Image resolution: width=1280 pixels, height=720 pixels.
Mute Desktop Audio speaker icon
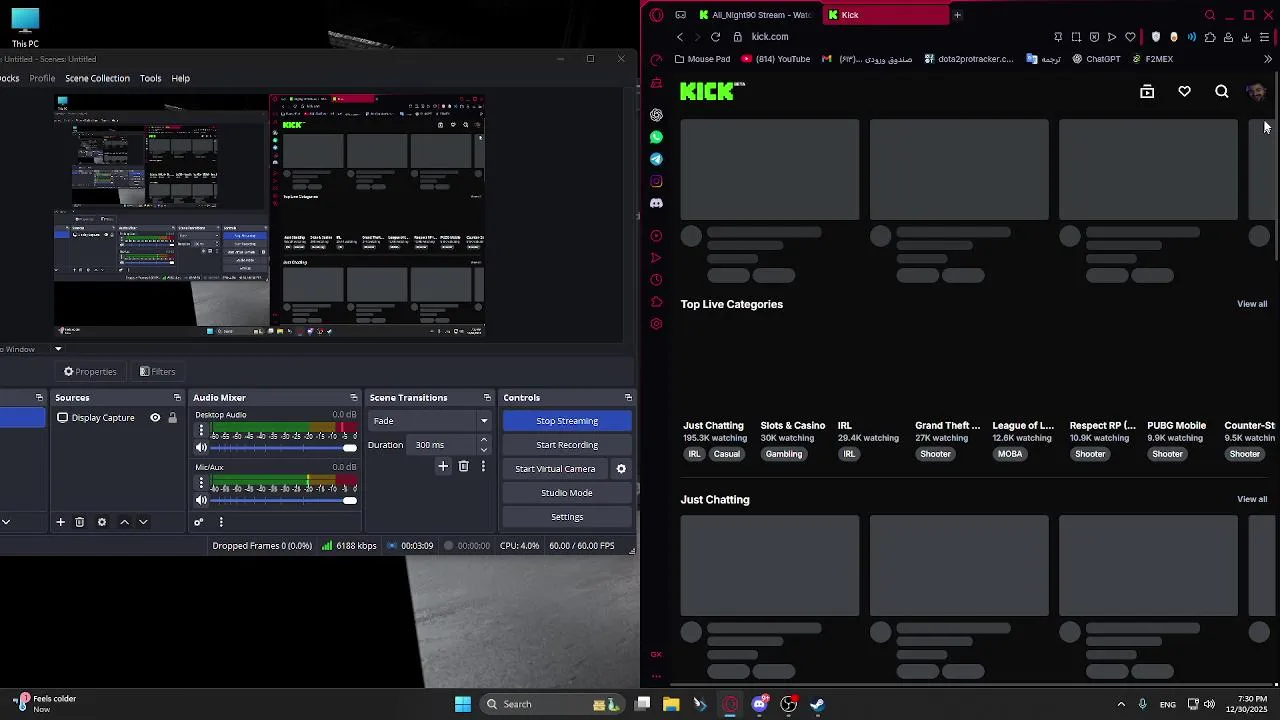(201, 448)
